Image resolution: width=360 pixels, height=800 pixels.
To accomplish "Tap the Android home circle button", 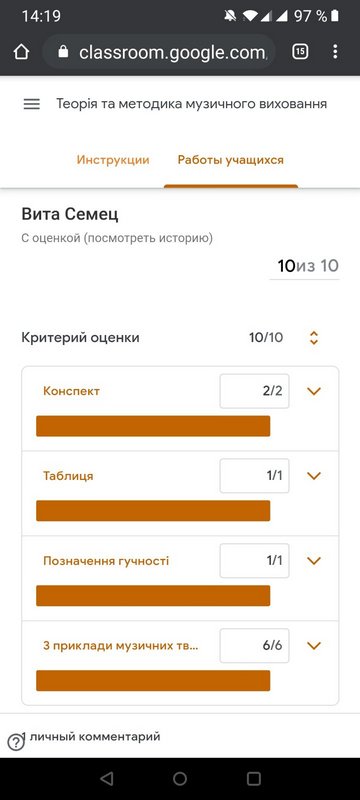I will click(x=180, y=778).
